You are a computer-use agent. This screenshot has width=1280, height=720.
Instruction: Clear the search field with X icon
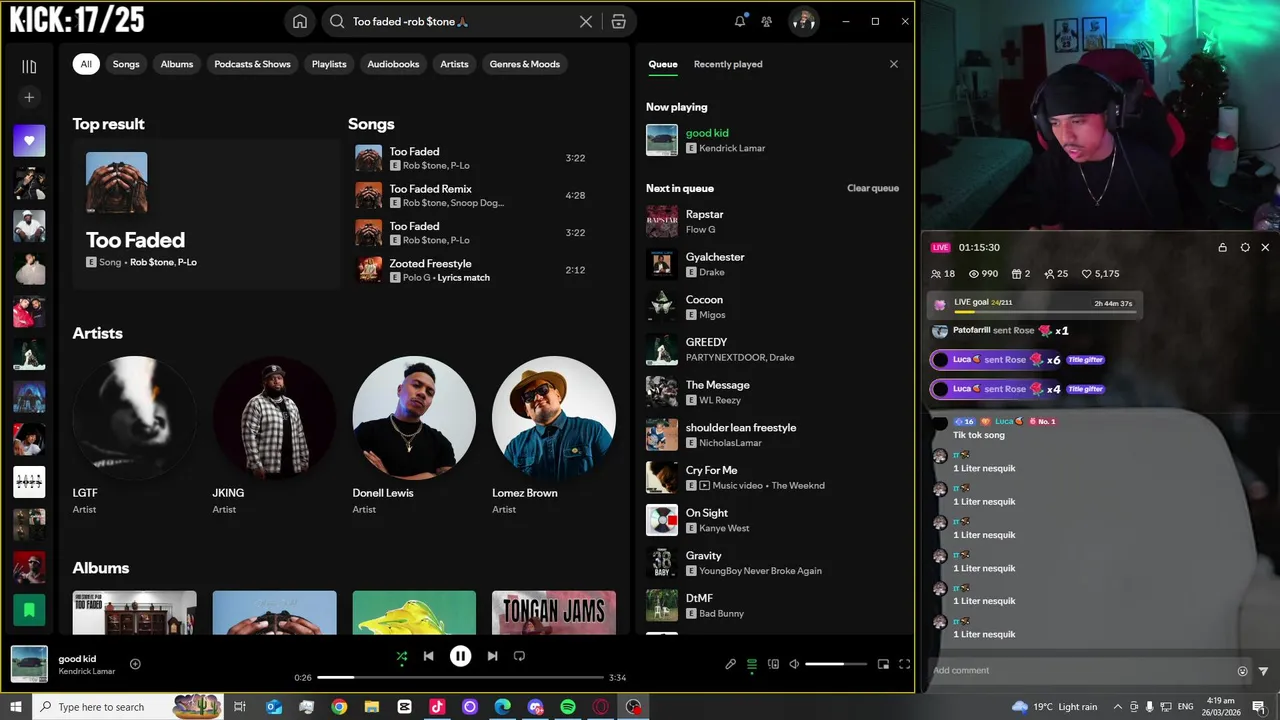click(x=586, y=22)
